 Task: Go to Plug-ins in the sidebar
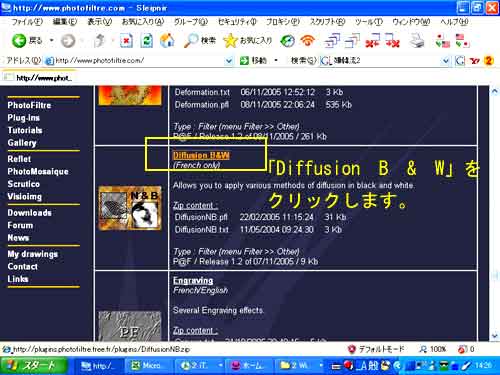pyautogui.click(x=24, y=118)
